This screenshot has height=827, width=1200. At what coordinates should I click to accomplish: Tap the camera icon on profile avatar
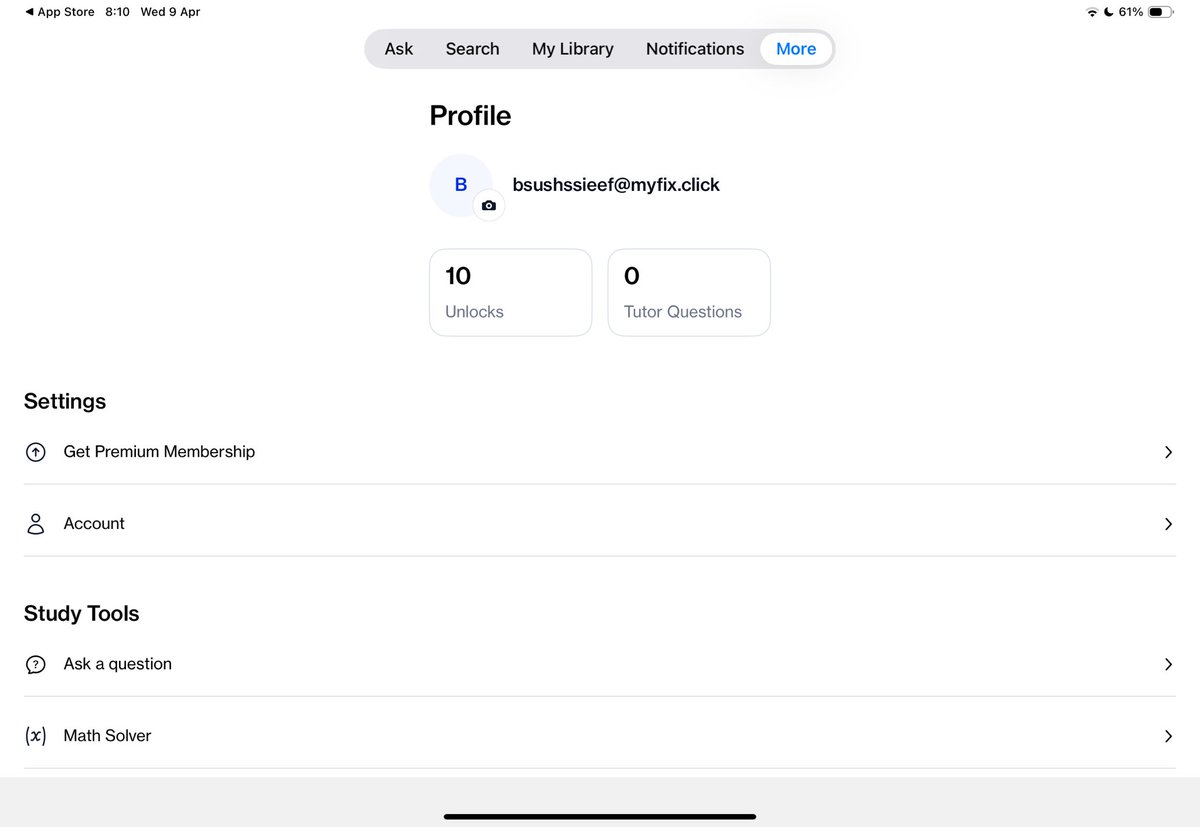point(488,205)
